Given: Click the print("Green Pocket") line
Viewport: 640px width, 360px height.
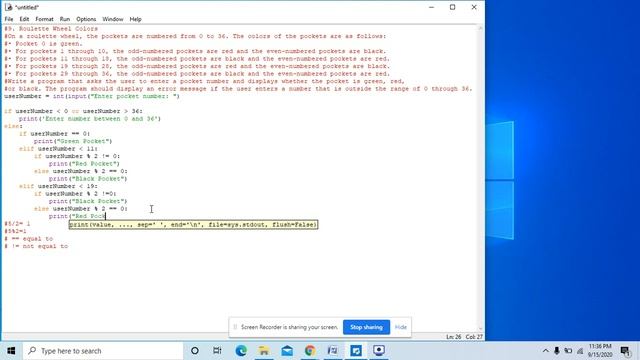Looking at the screenshot, I should 73,141.
